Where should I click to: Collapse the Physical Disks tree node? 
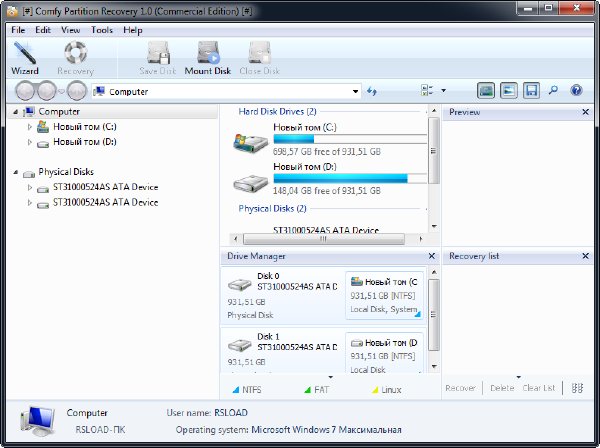(x=15, y=172)
